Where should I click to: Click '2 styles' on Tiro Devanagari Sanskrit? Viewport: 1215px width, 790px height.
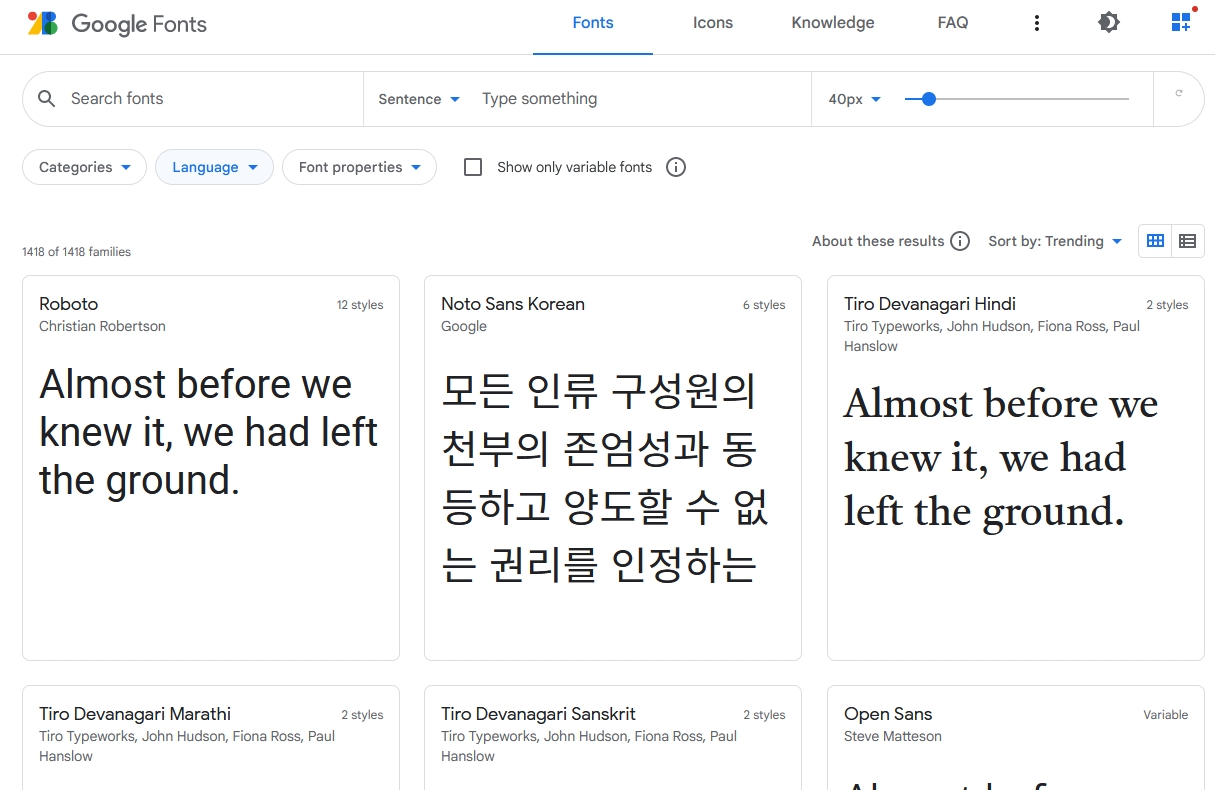764,715
